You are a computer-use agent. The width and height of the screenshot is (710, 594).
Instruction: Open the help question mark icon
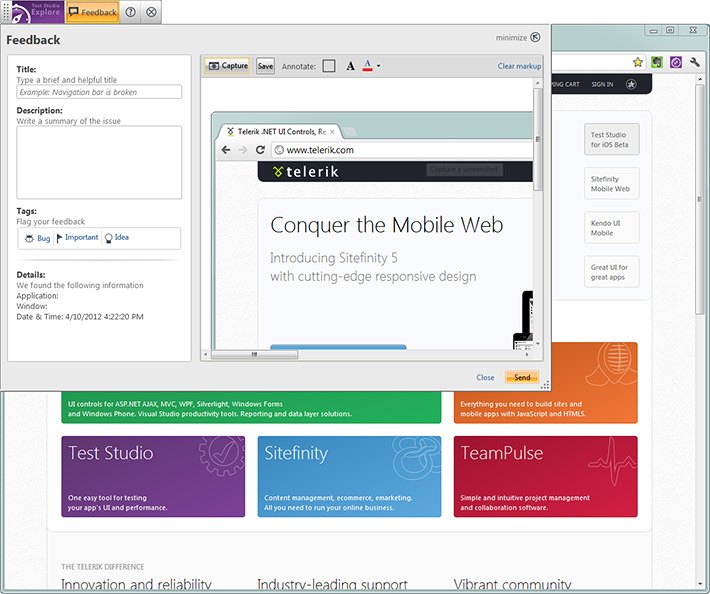click(130, 12)
